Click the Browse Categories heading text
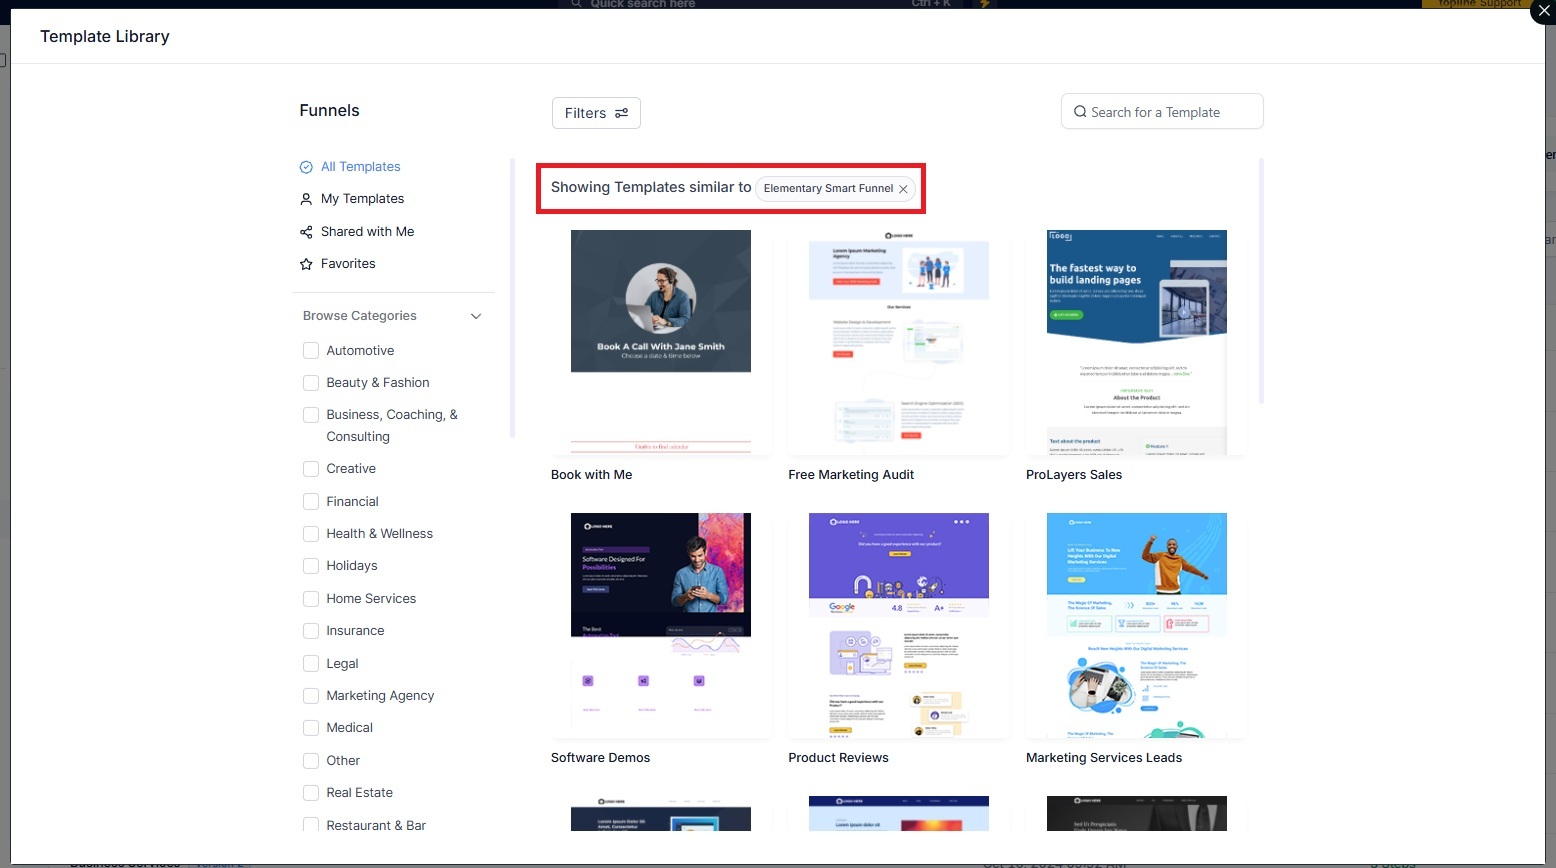This screenshot has width=1556, height=868. pyautogui.click(x=360, y=316)
